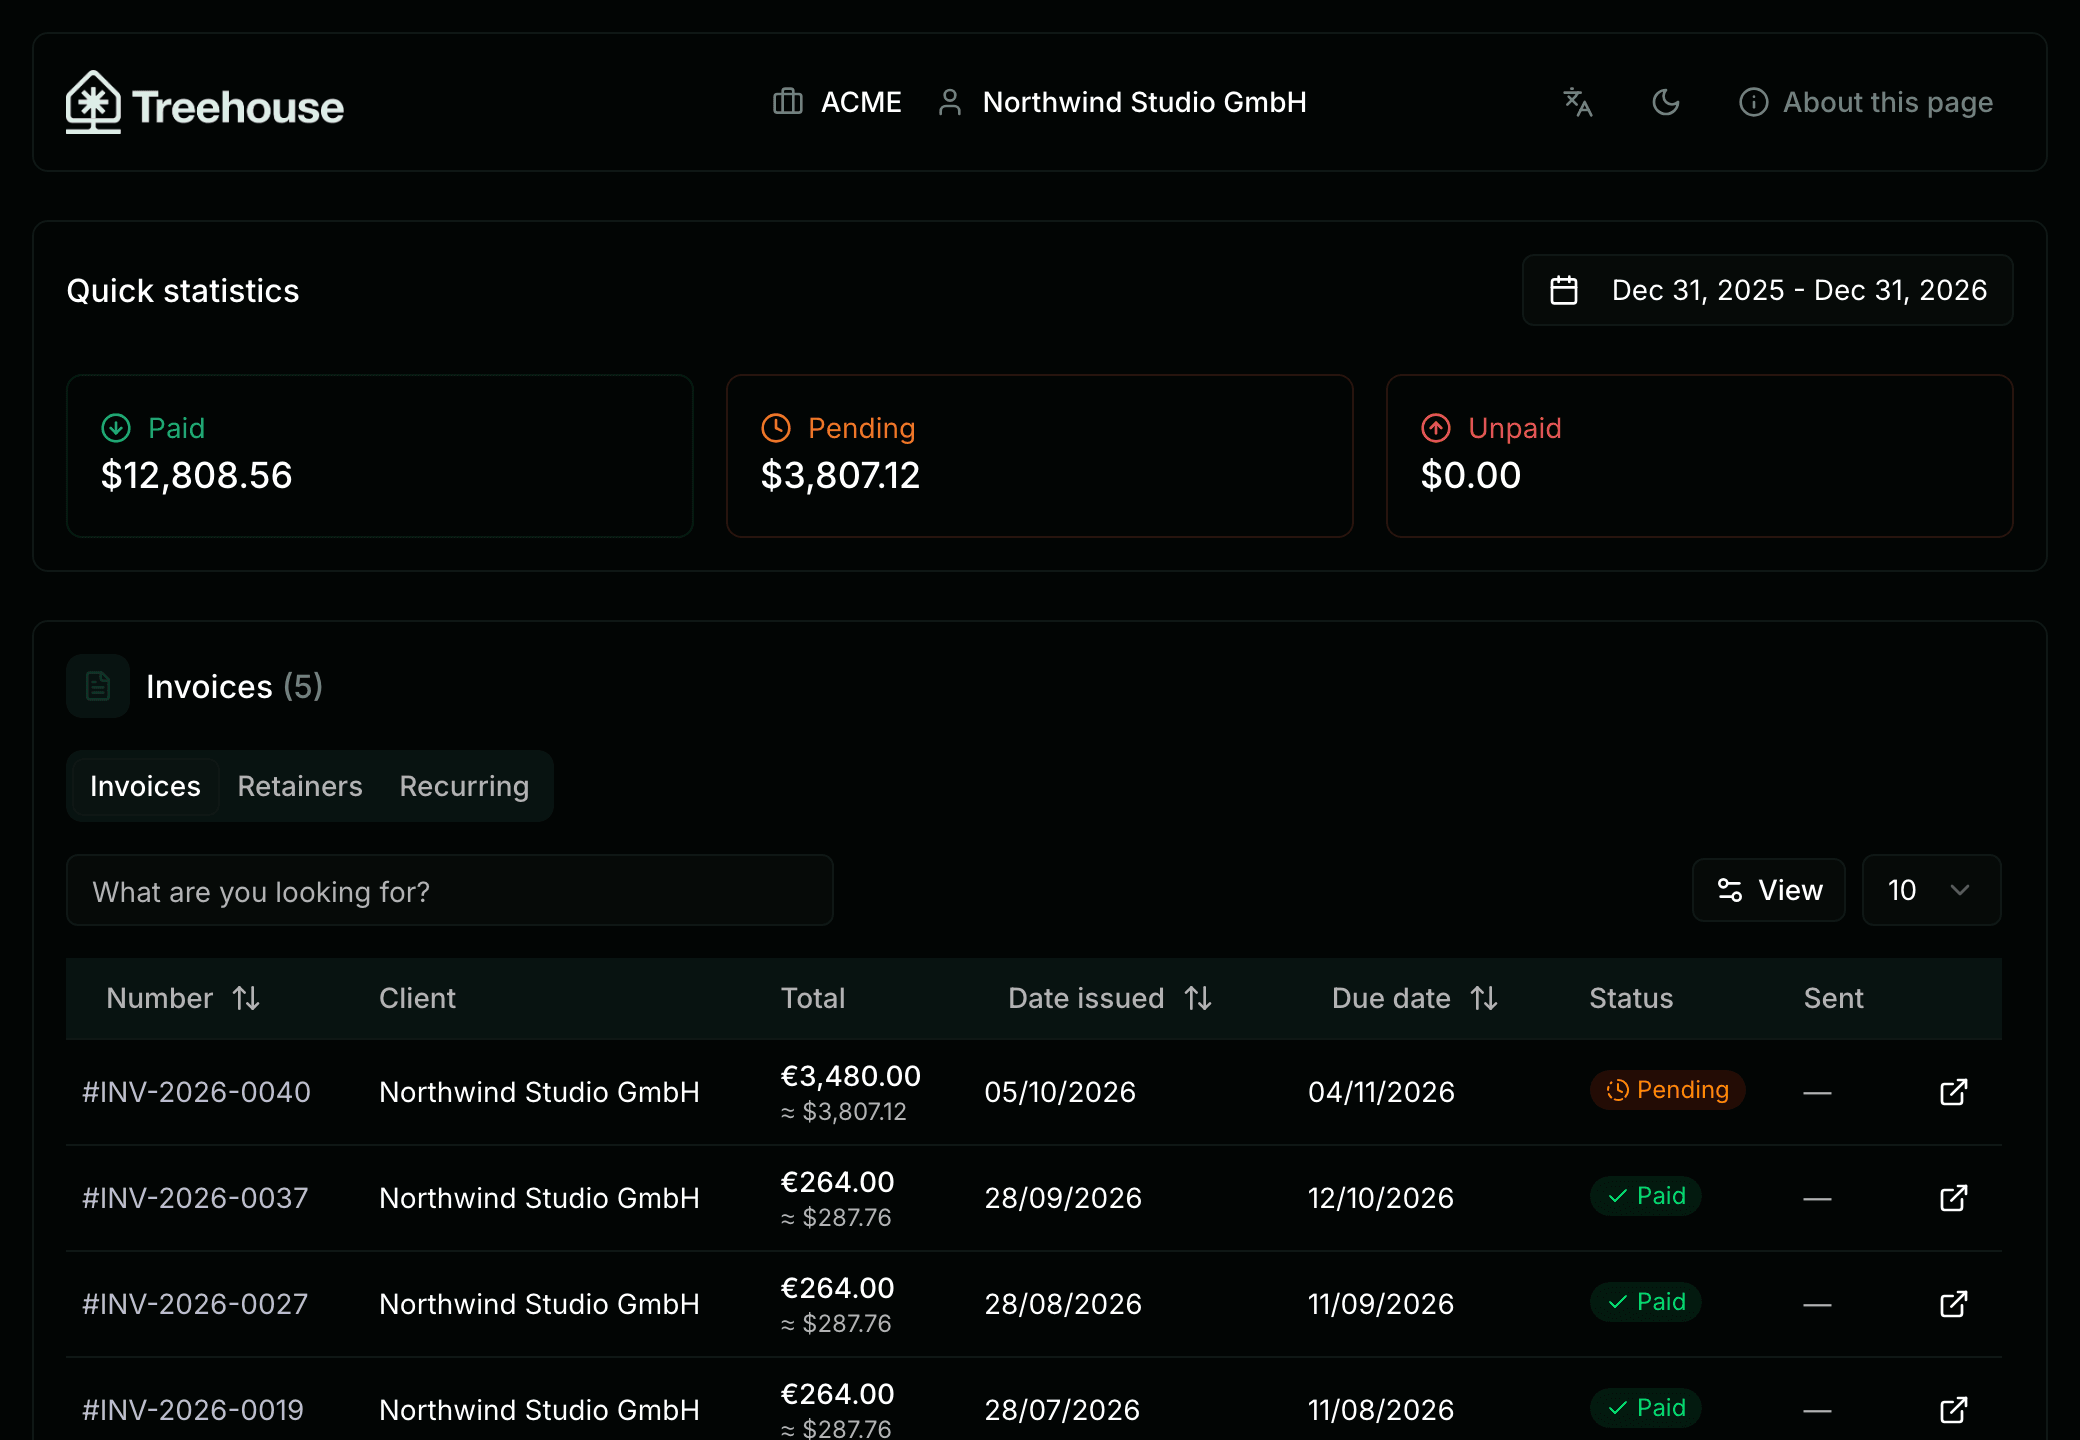The image size is (2080, 1440).
Task: Click the Pending status badge
Action: (1667, 1090)
